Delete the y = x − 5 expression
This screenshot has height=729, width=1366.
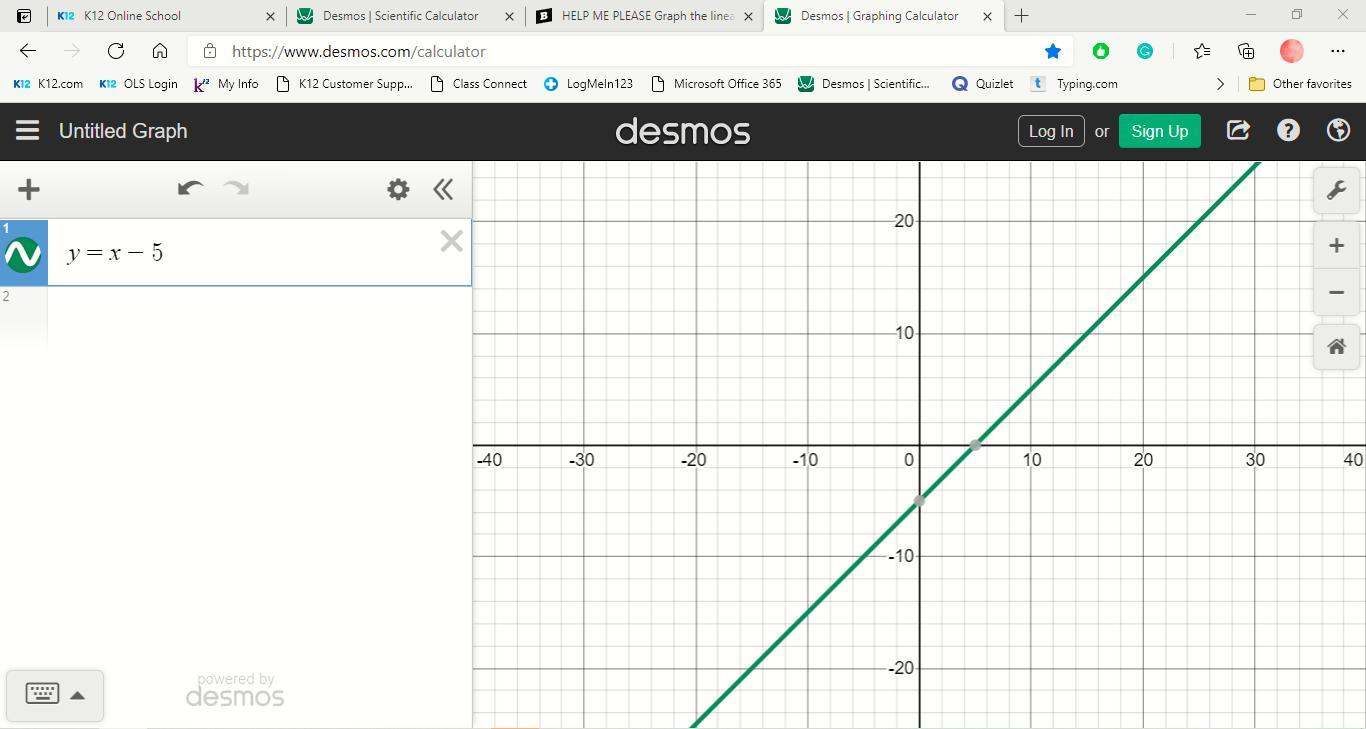pyautogui.click(x=451, y=241)
